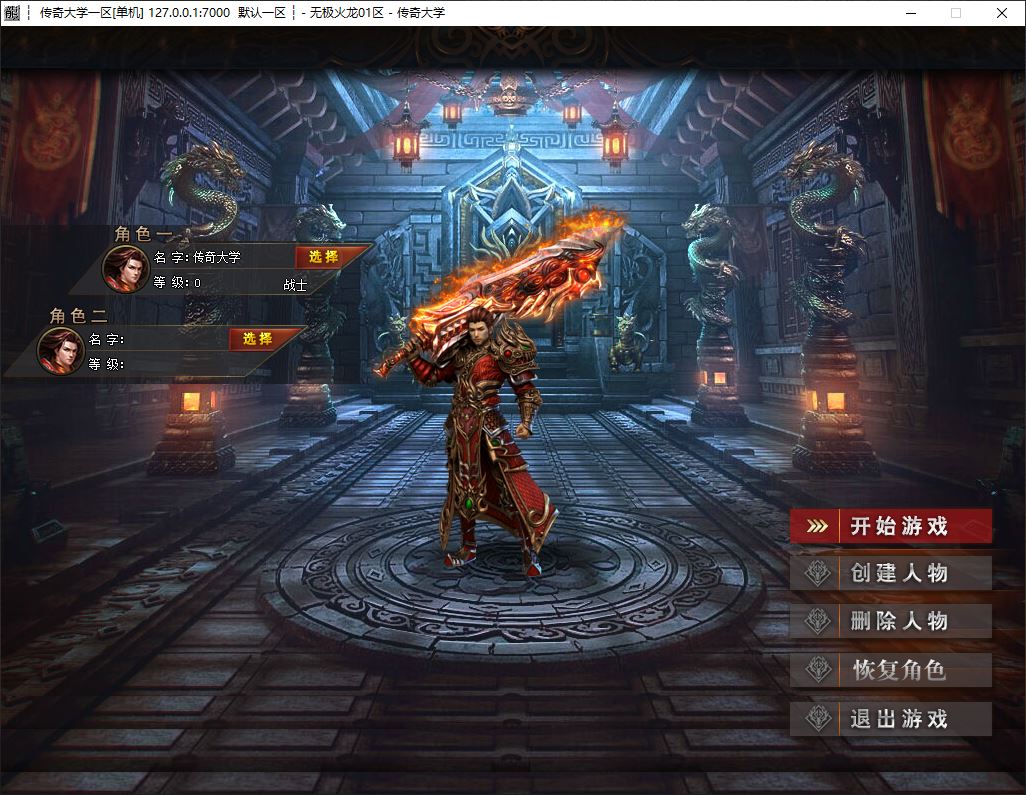Click the emblem icon beside 创建人物
The height and width of the screenshot is (795, 1026).
pyautogui.click(x=817, y=573)
